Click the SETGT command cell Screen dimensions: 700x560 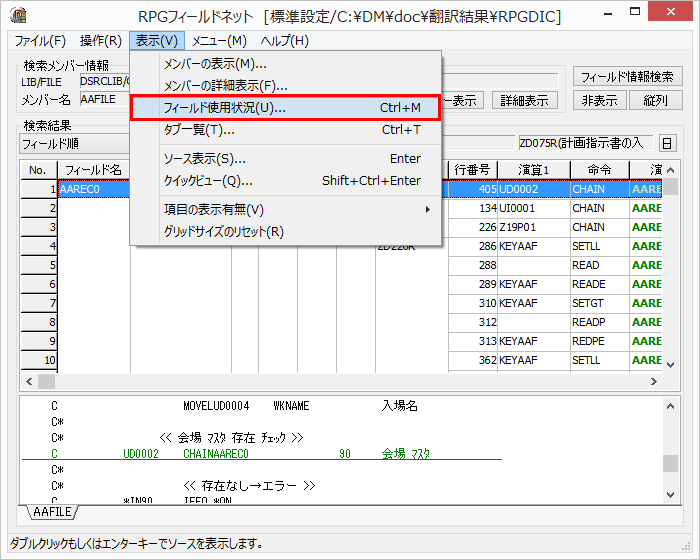tap(600, 303)
